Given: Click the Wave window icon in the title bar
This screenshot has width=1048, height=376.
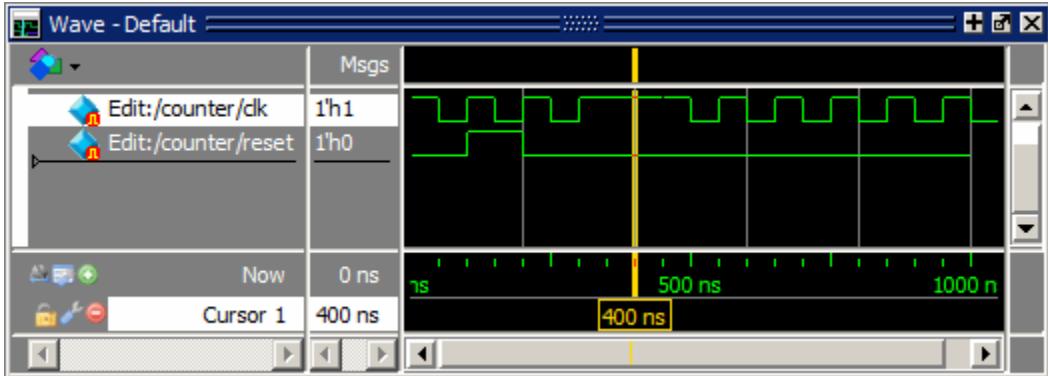Looking at the screenshot, I should 27,25.
